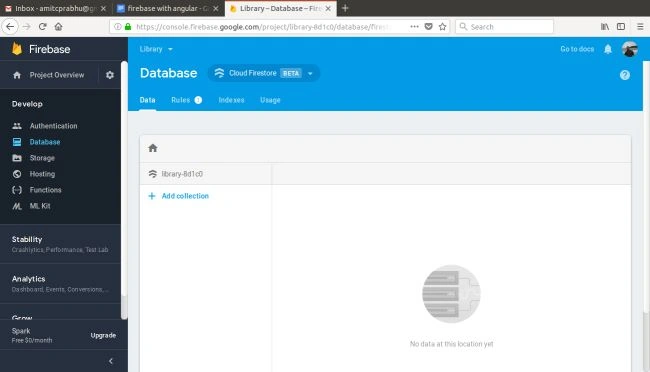The width and height of the screenshot is (650, 372).
Task: Bookmark page with the star icon
Action: [x=442, y=27]
